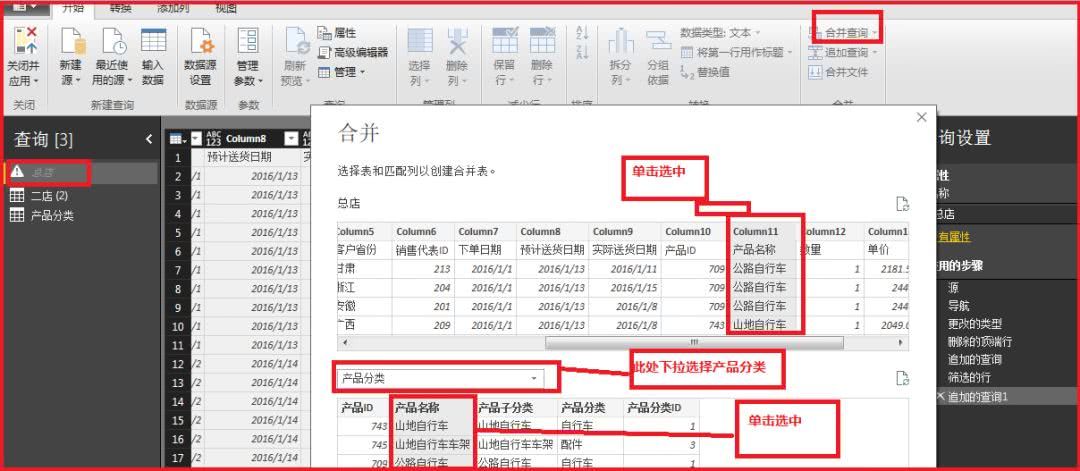
Task: Select Column11 header in 总店 preview table
Action: coord(756,232)
